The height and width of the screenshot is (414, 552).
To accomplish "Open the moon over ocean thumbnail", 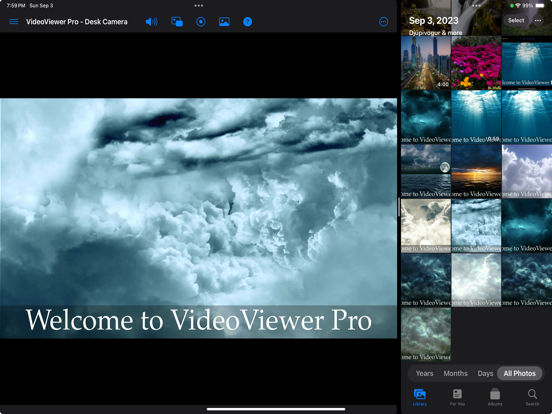I will coord(426,171).
